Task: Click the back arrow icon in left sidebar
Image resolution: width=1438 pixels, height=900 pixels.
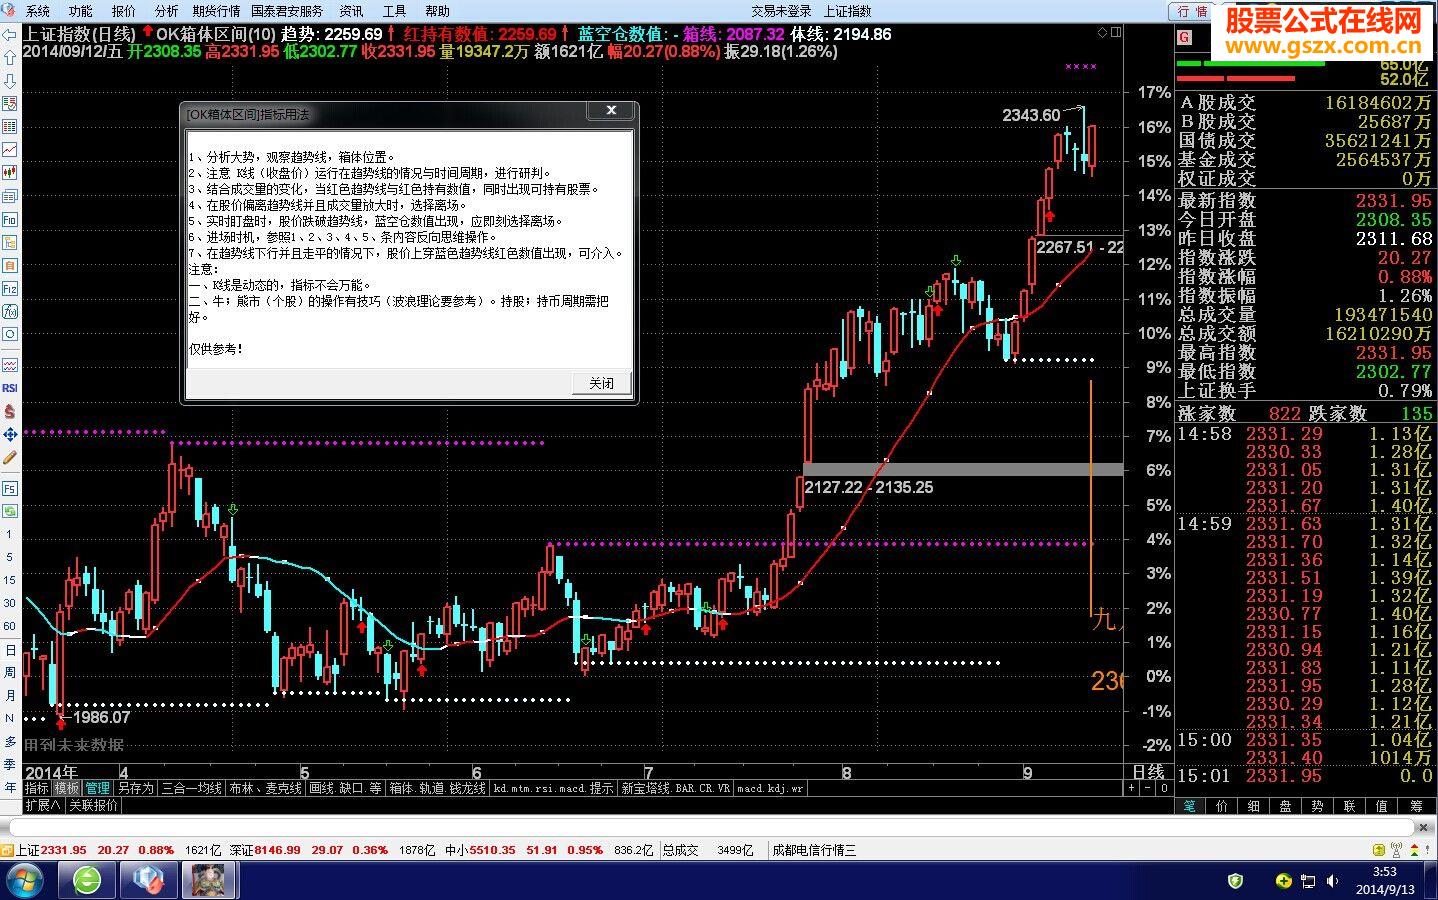Action: [x=10, y=35]
